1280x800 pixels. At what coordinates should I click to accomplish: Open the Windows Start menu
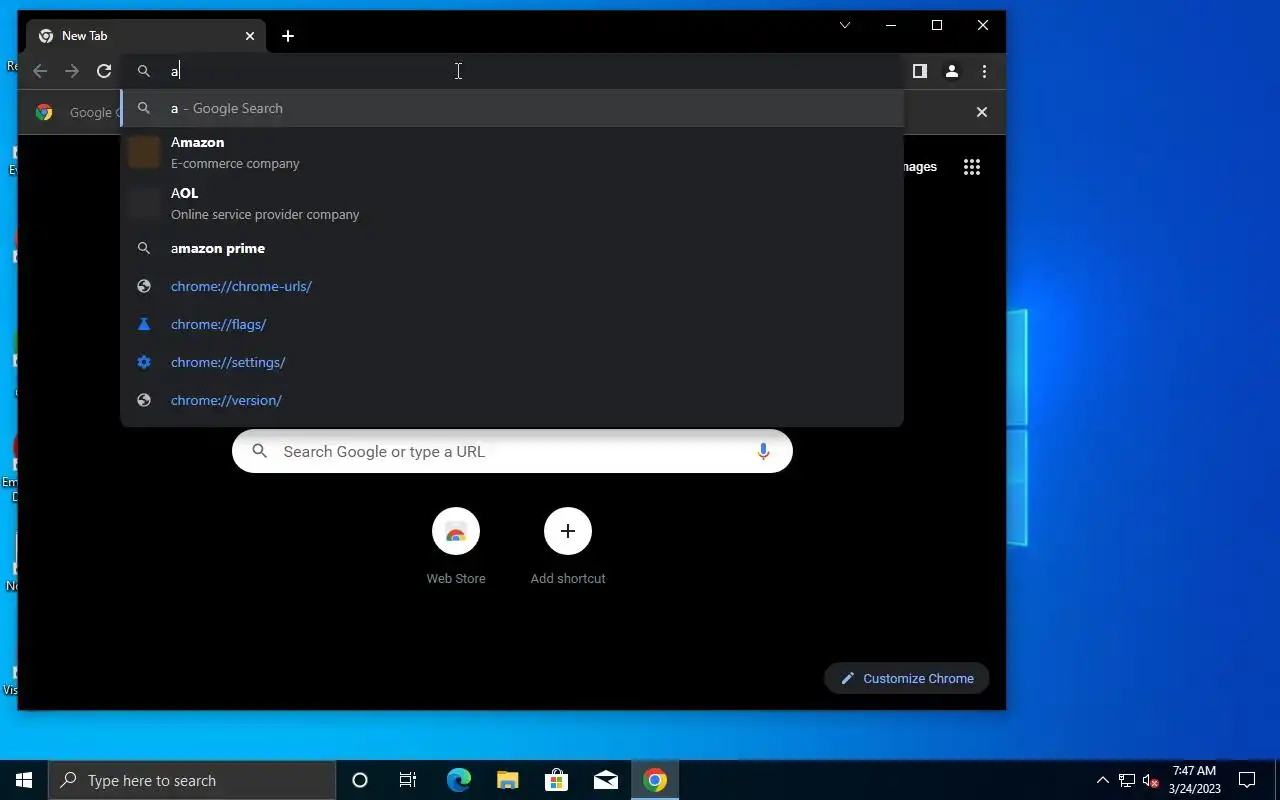coord(24,780)
